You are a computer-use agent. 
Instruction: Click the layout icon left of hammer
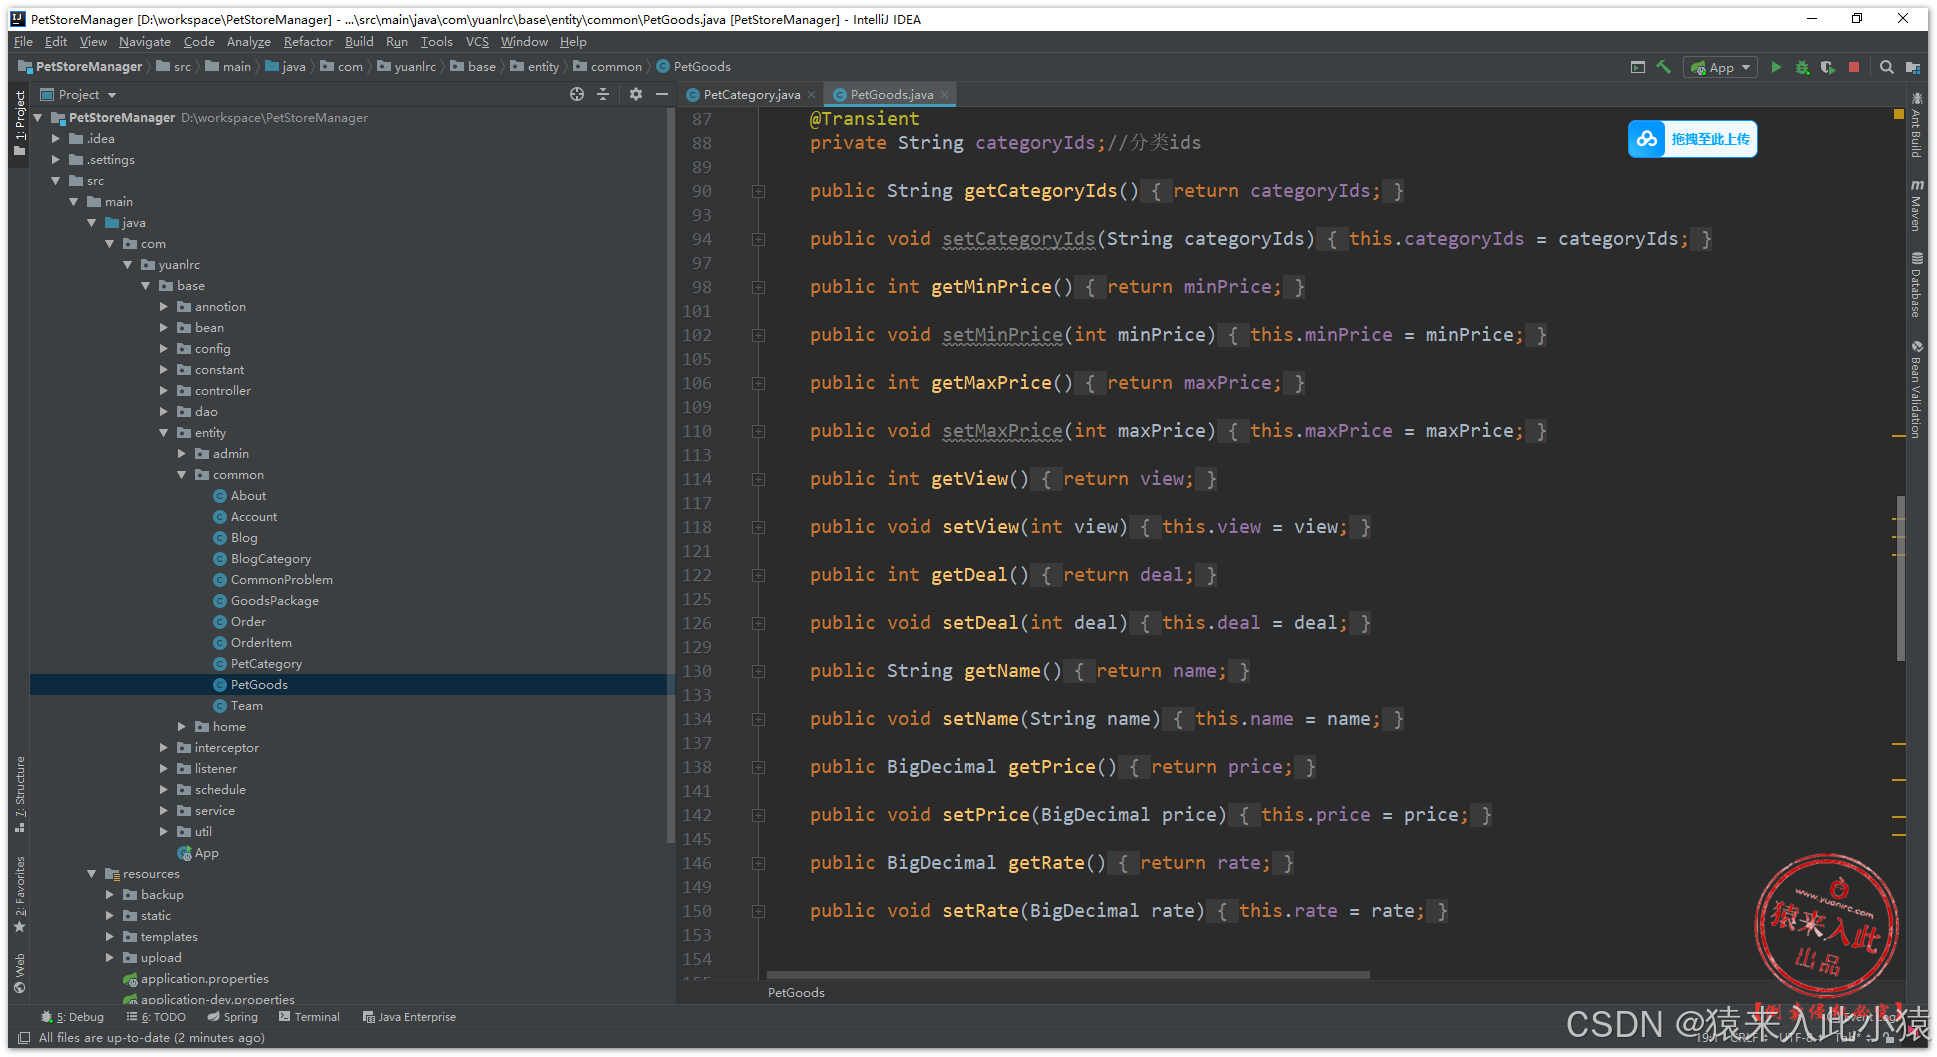[1638, 67]
